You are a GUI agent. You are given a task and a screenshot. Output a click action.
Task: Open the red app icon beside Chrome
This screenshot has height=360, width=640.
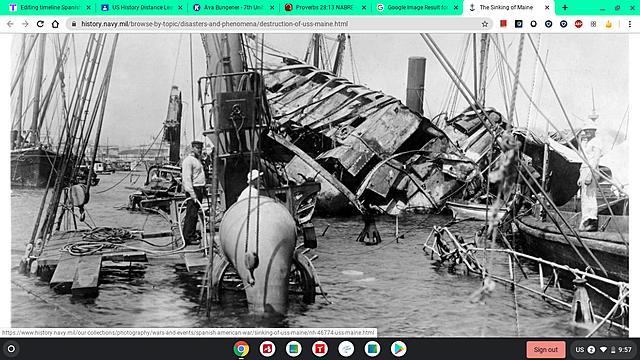click(267, 349)
